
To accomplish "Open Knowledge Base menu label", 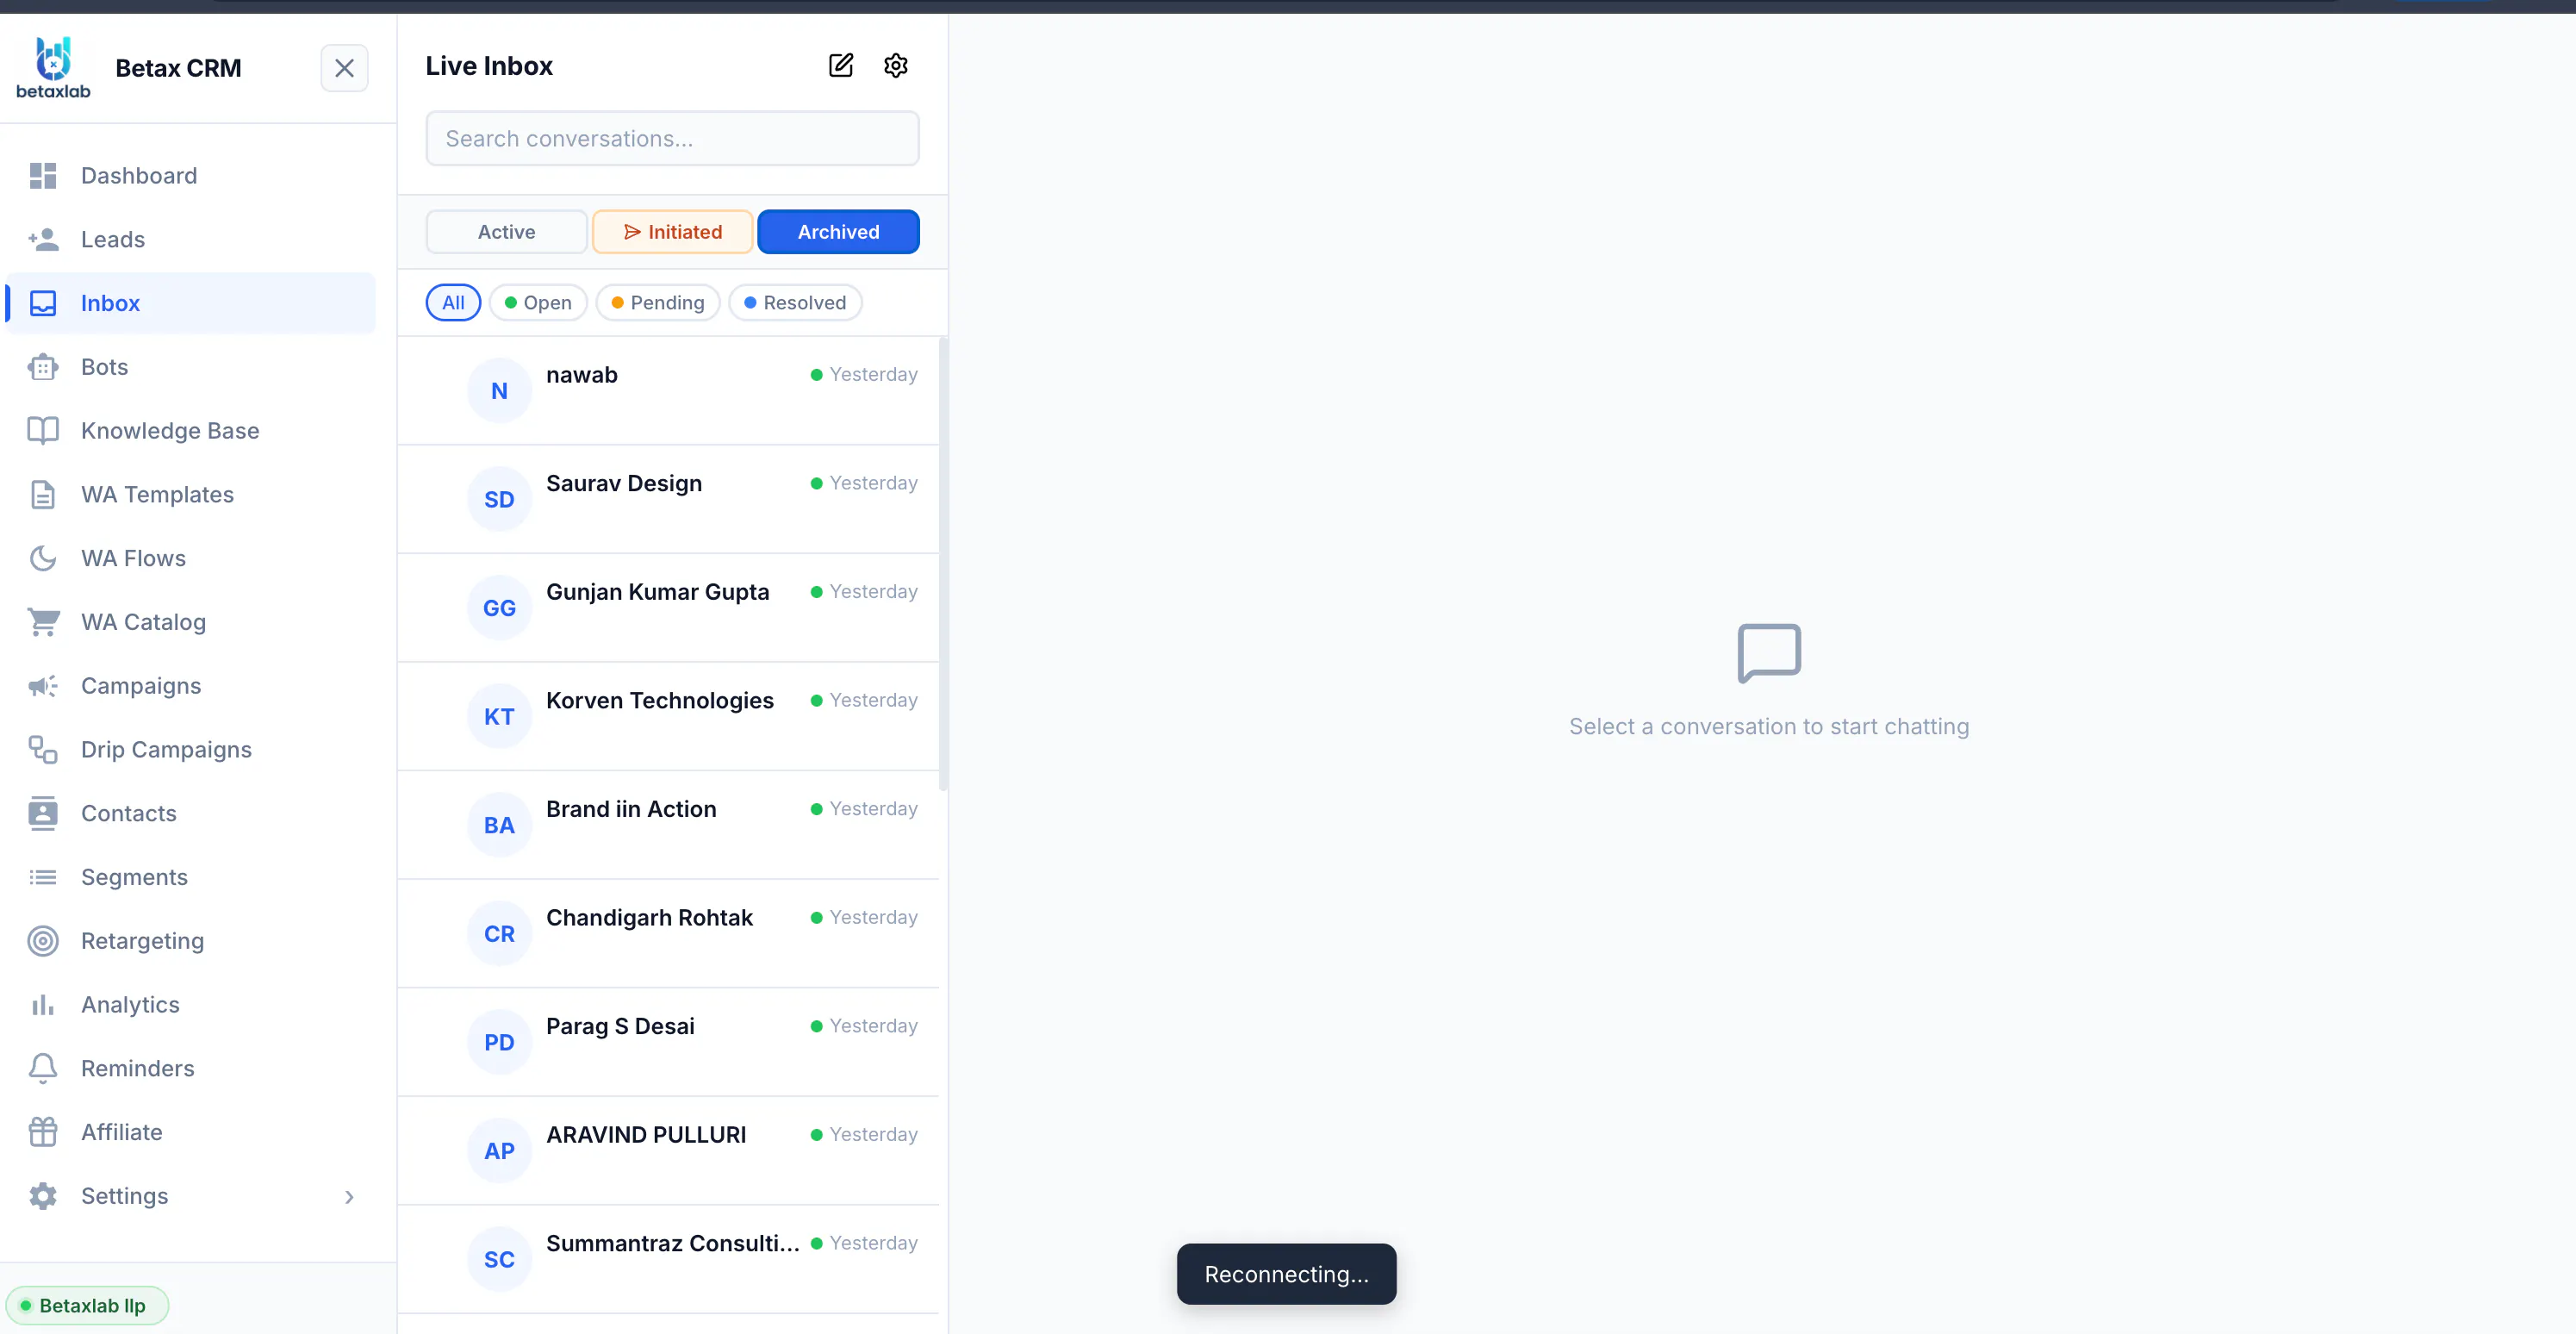I will click(170, 431).
